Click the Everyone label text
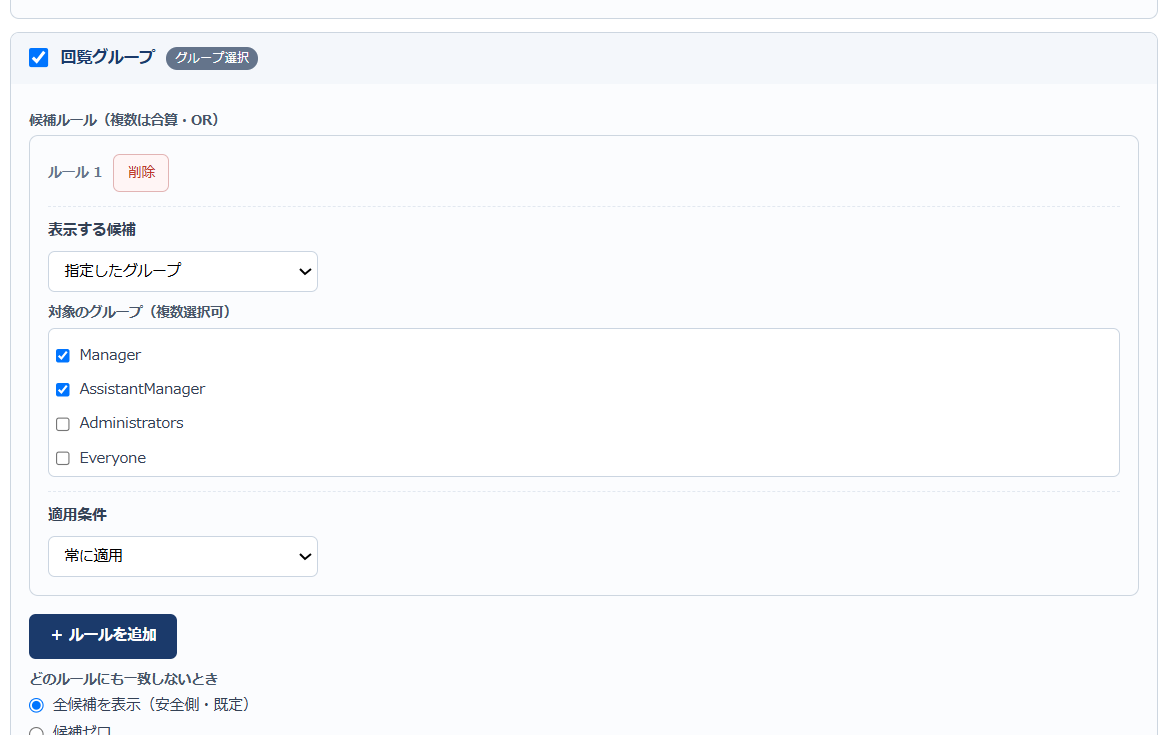1165x735 pixels. tap(113, 458)
